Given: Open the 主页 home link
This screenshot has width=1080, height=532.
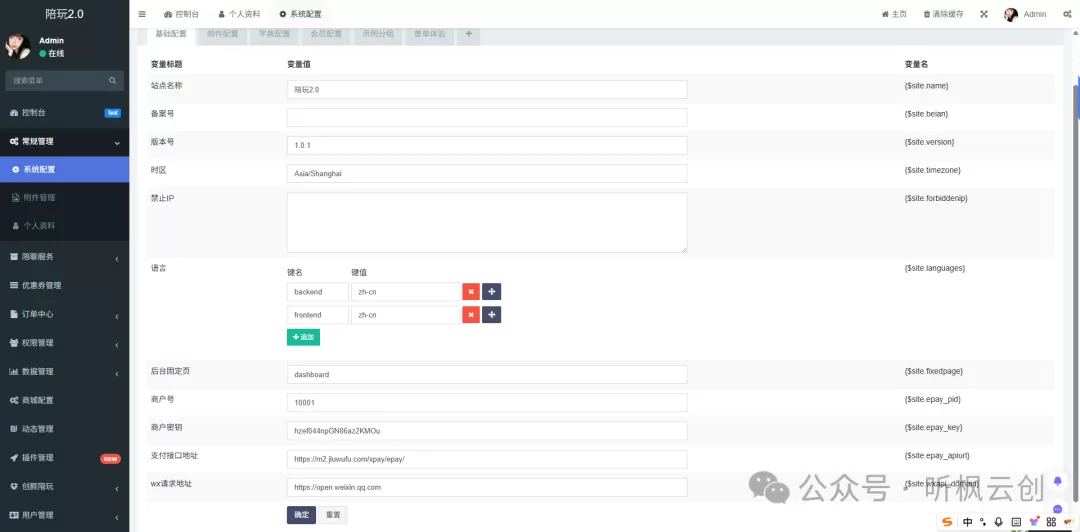Looking at the screenshot, I should 894,14.
